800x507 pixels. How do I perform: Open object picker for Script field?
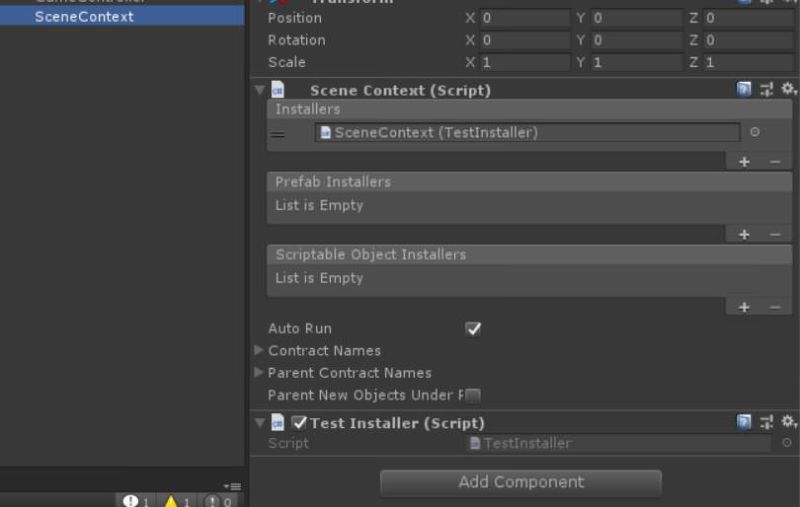[x=787, y=443]
